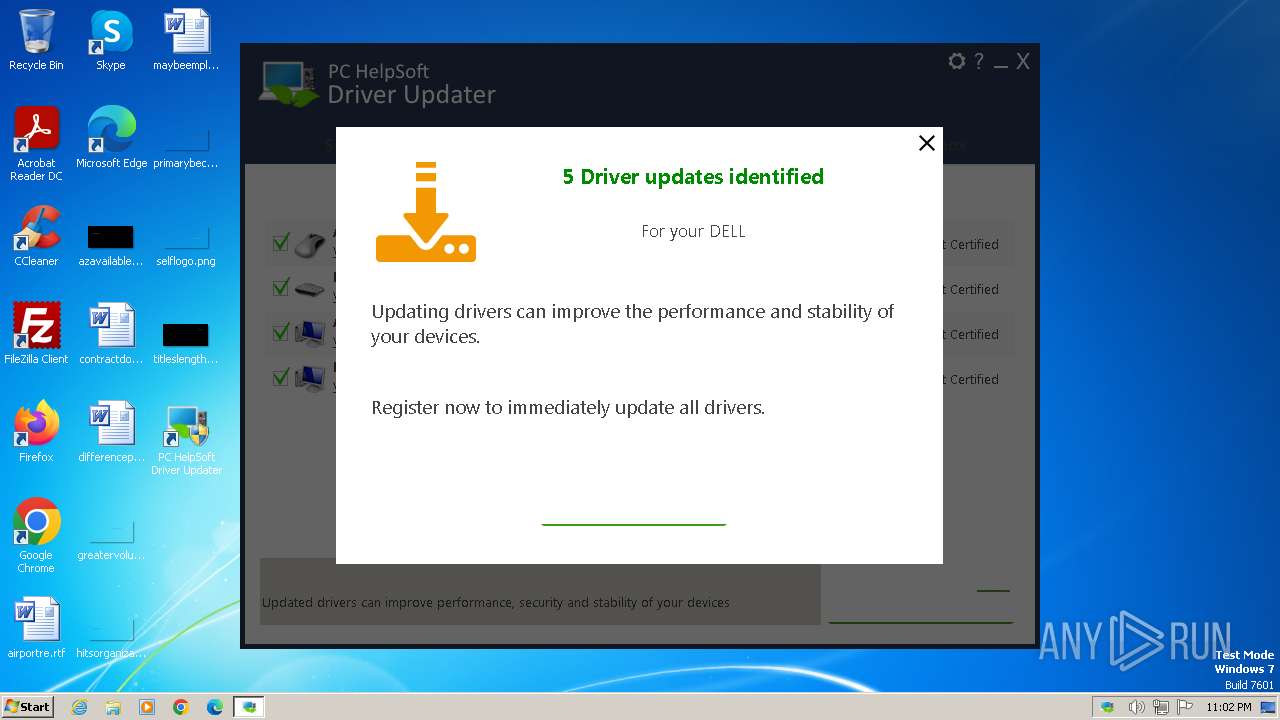The height and width of the screenshot is (720, 1280).
Task: Select the mouse device icon in list
Action: 311,244
